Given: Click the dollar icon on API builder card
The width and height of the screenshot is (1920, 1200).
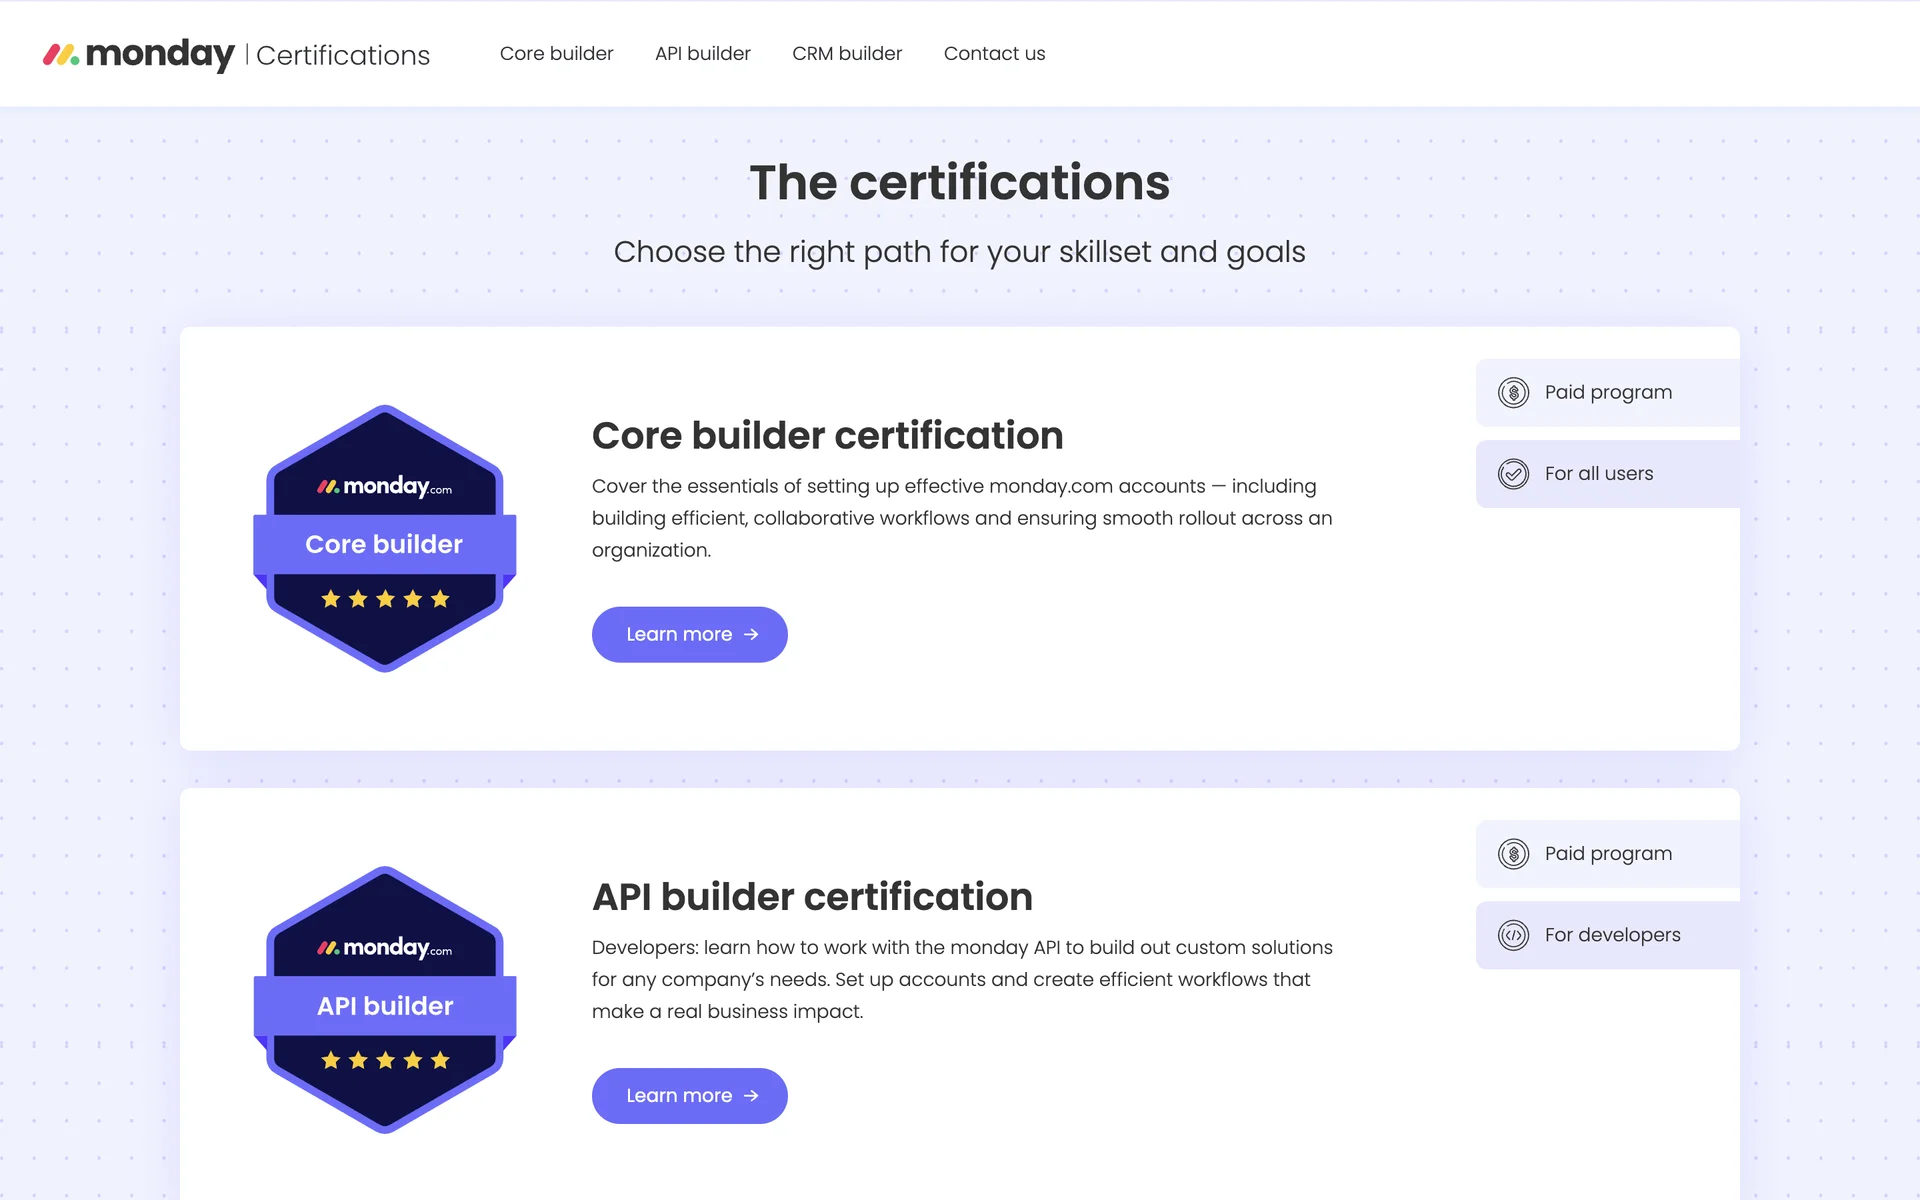Looking at the screenshot, I should [x=1513, y=854].
